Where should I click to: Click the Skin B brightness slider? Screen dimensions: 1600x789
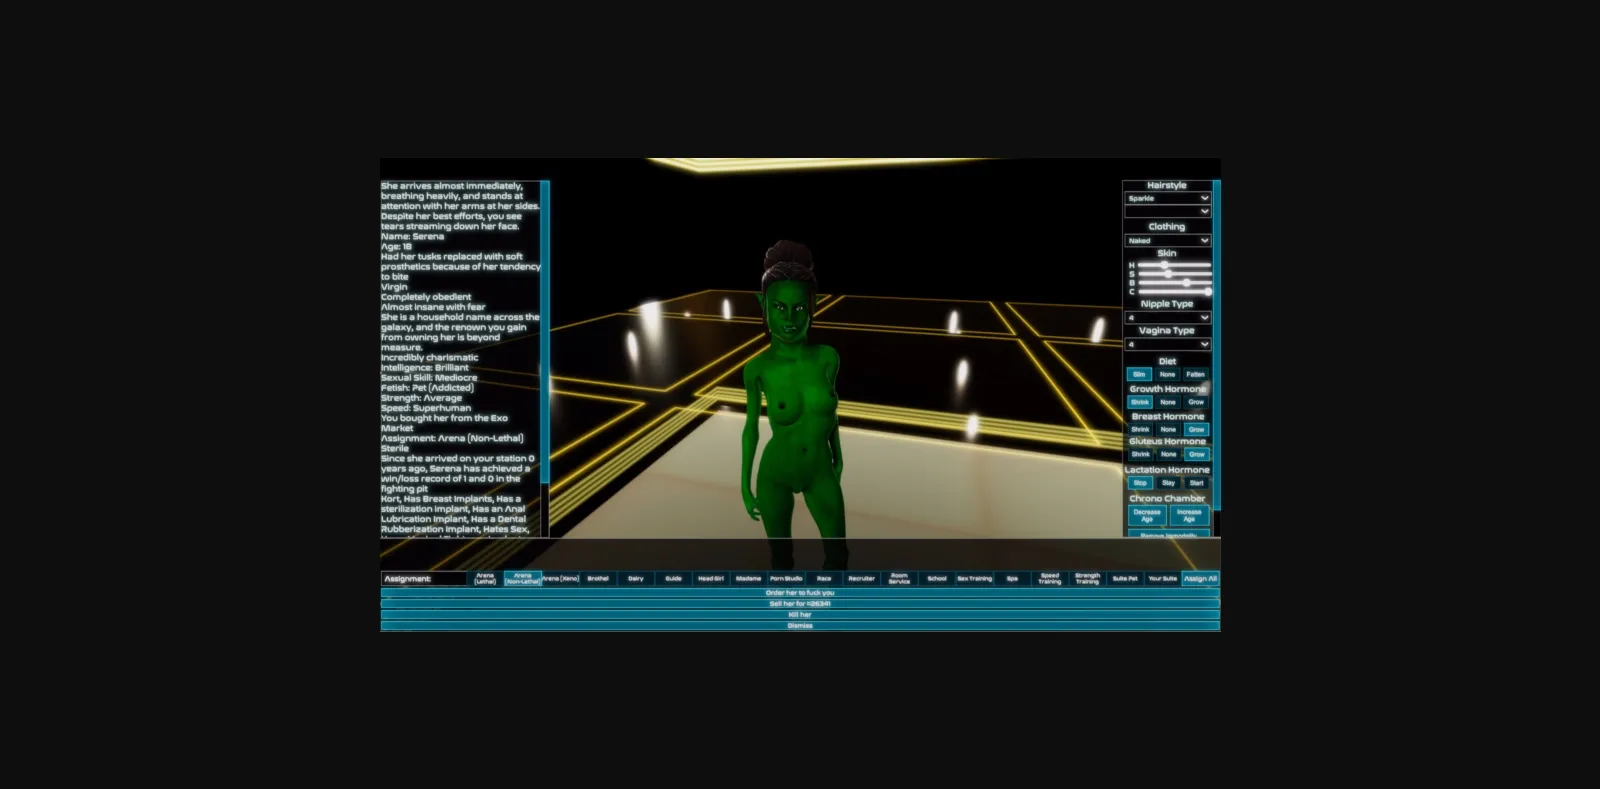(1174, 283)
